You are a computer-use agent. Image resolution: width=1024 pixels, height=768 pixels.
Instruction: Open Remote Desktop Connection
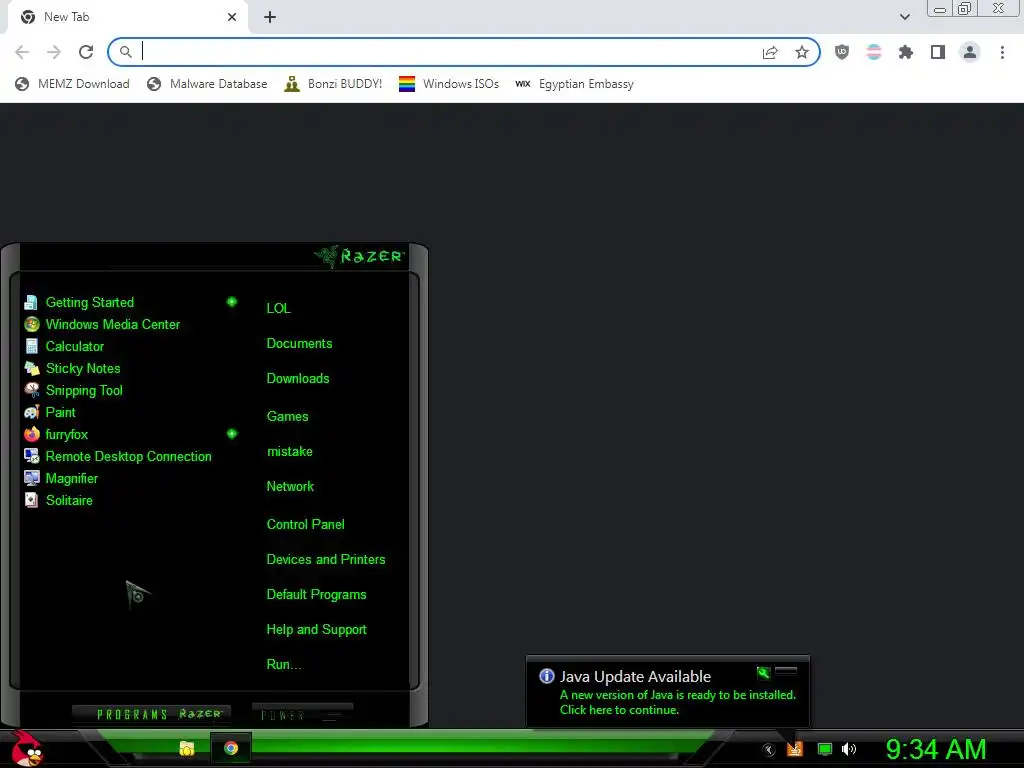coord(118,456)
